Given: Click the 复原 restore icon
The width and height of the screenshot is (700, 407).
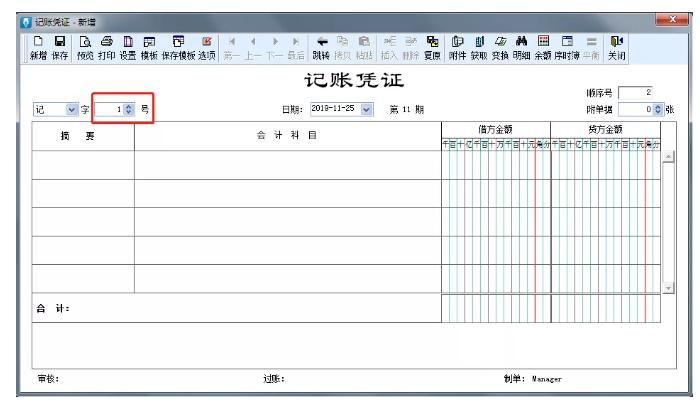Looking at the screenshot, I should [432, 48].
